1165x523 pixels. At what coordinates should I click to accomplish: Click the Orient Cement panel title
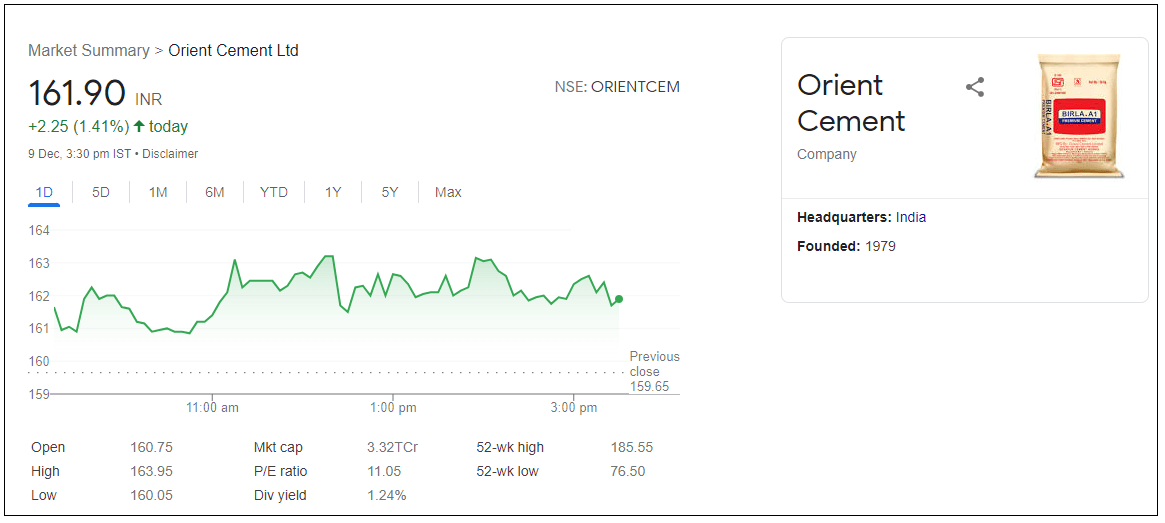pyautogui.click(x=851, y=103)
